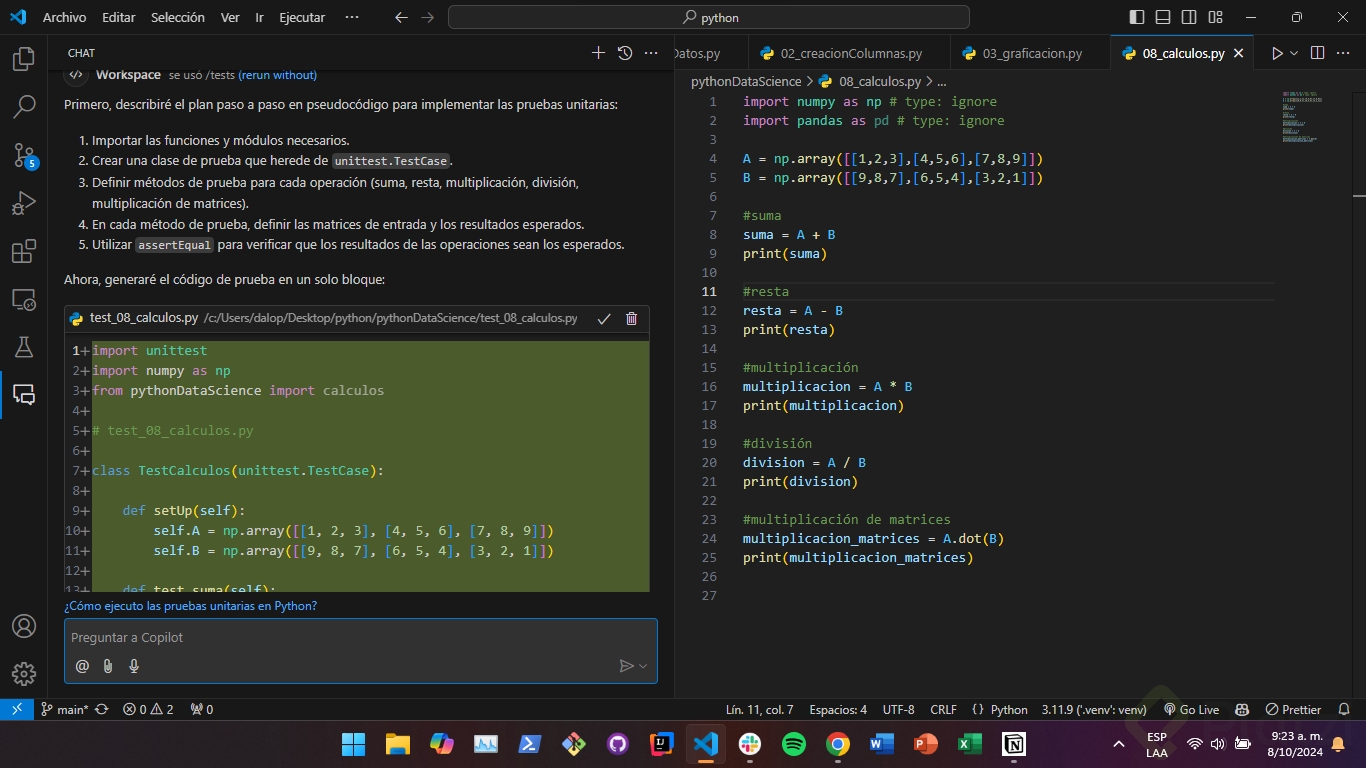The image size is (1366, 768).
Task: Open the Selección menu
Action: click(178, 17)
